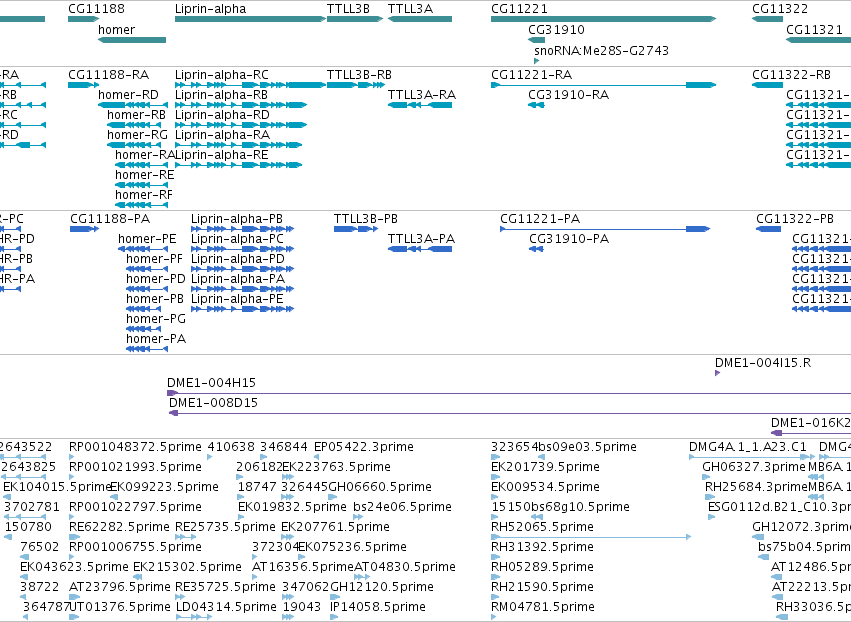Select the DME1-004H15 BAC label
The height and width of the screenshot is (622, 851).
[211, 383]
